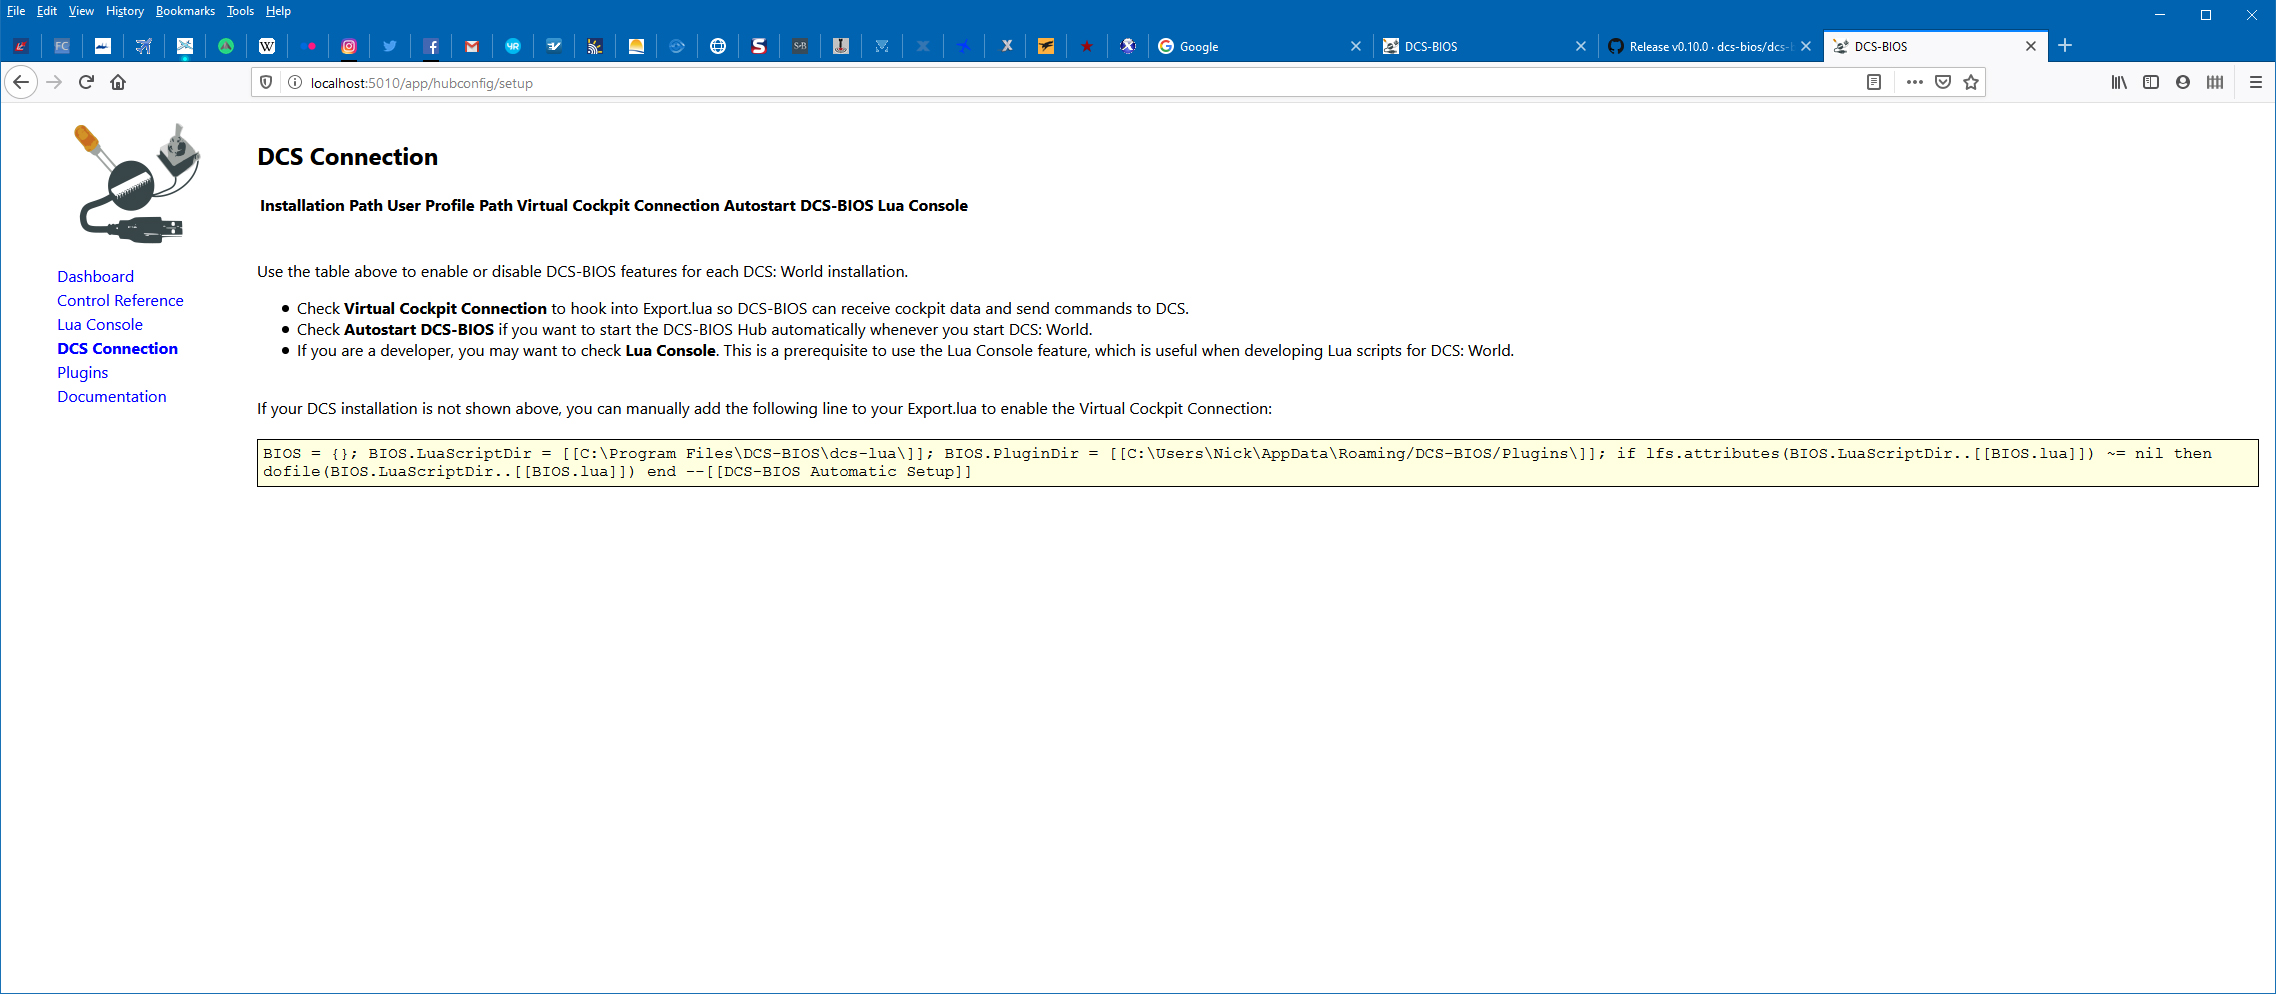Close the Google tab
The height and width of the screenshot is (994, 2276).
tap(1356, 46)
